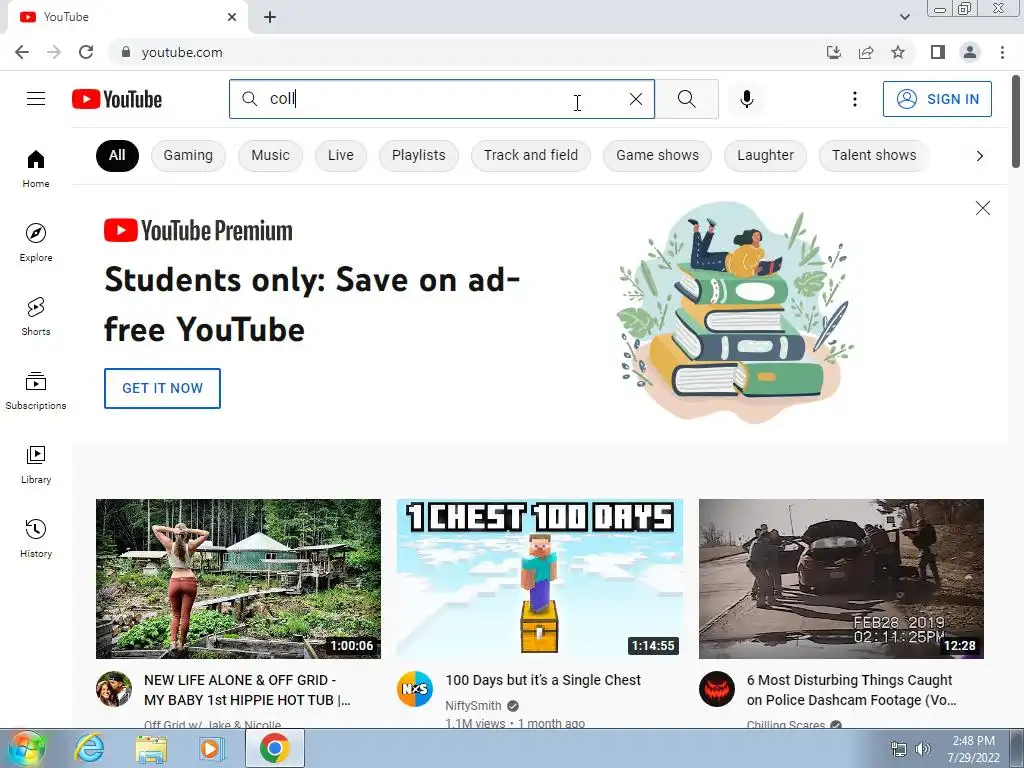Select the Playlists filter chip
This screenshot has width=1024, height=768.
[x=419, y=155]
